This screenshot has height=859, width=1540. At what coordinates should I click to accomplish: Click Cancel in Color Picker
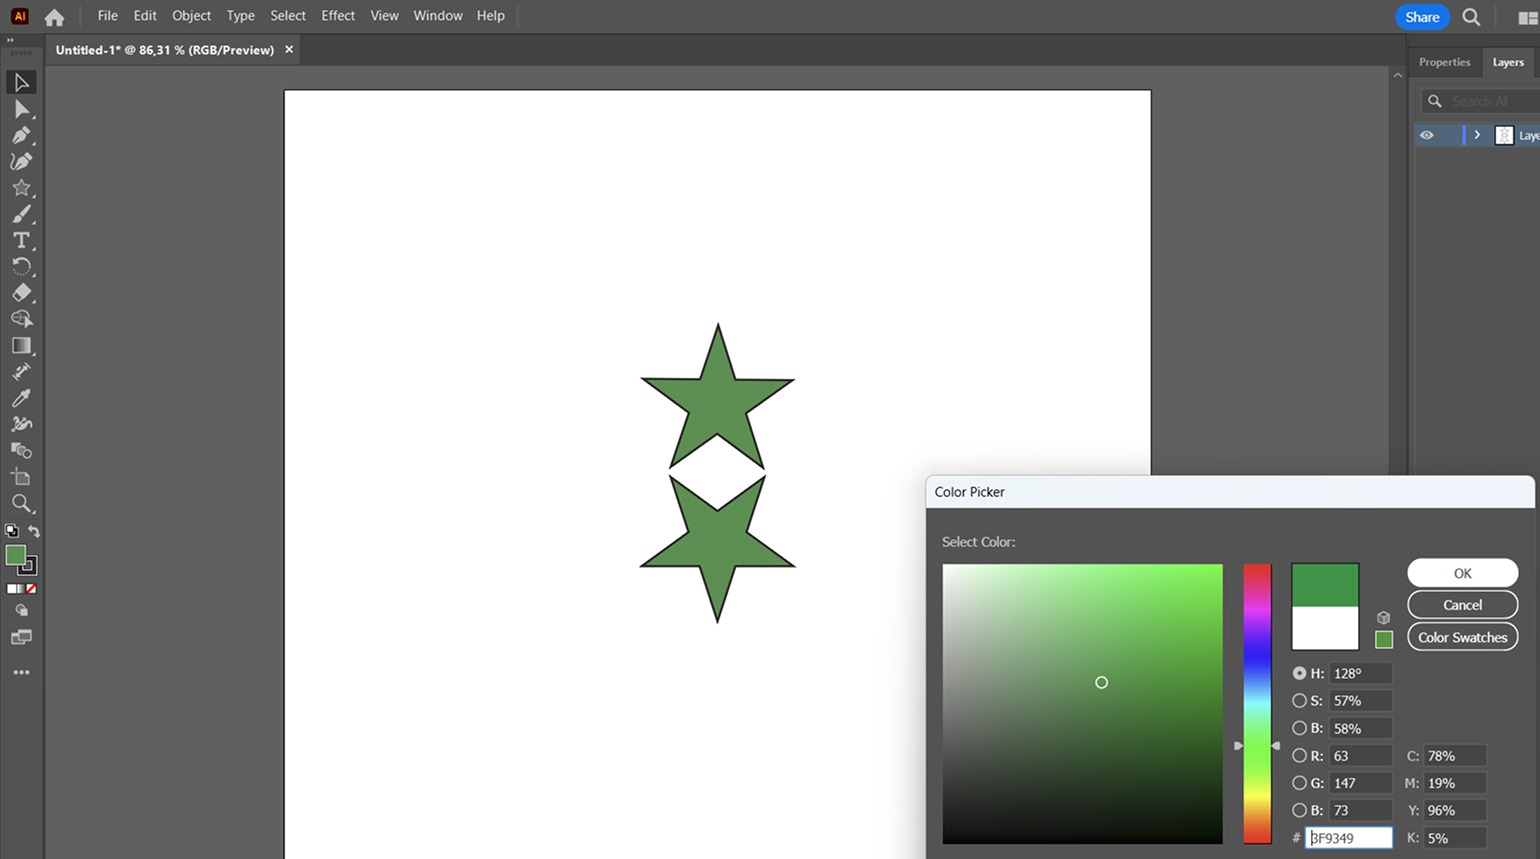tap(1462, 605)
